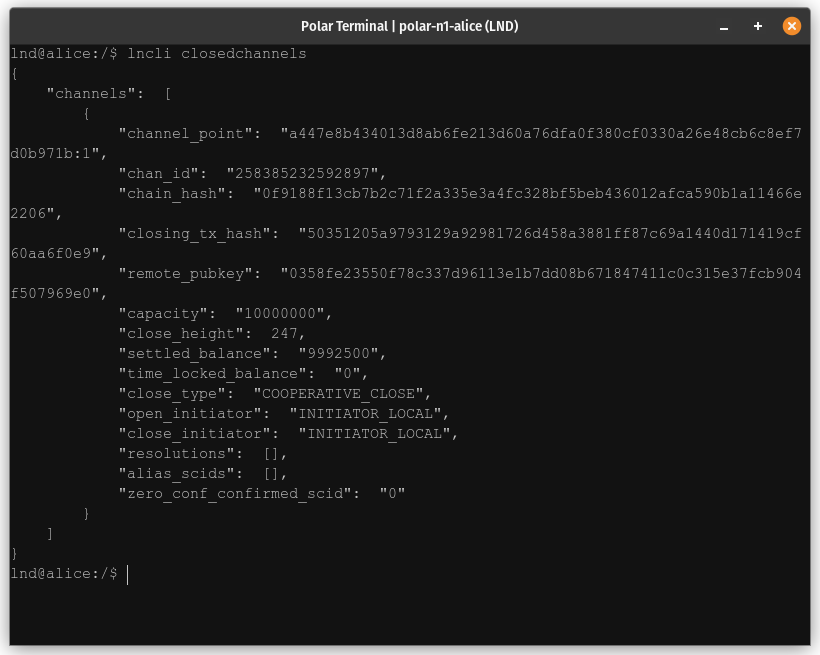Viewport: 820px width, 655px height.
Task: Click the Polar Terminal window title
Action: tap(410, 26)
